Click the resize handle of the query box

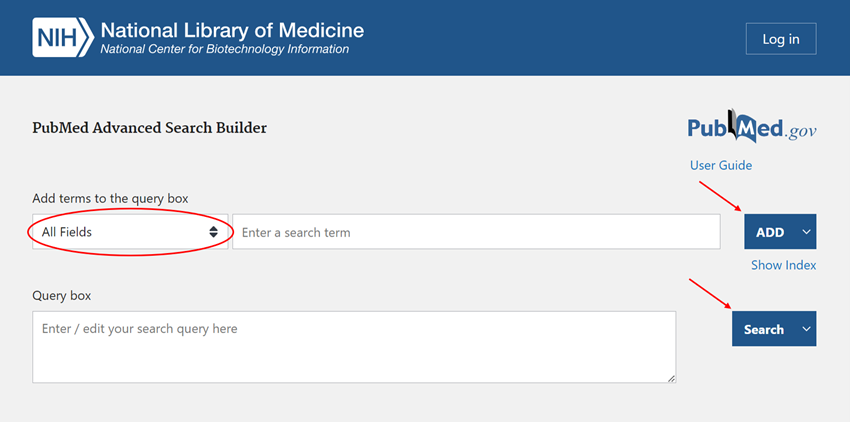671,378
